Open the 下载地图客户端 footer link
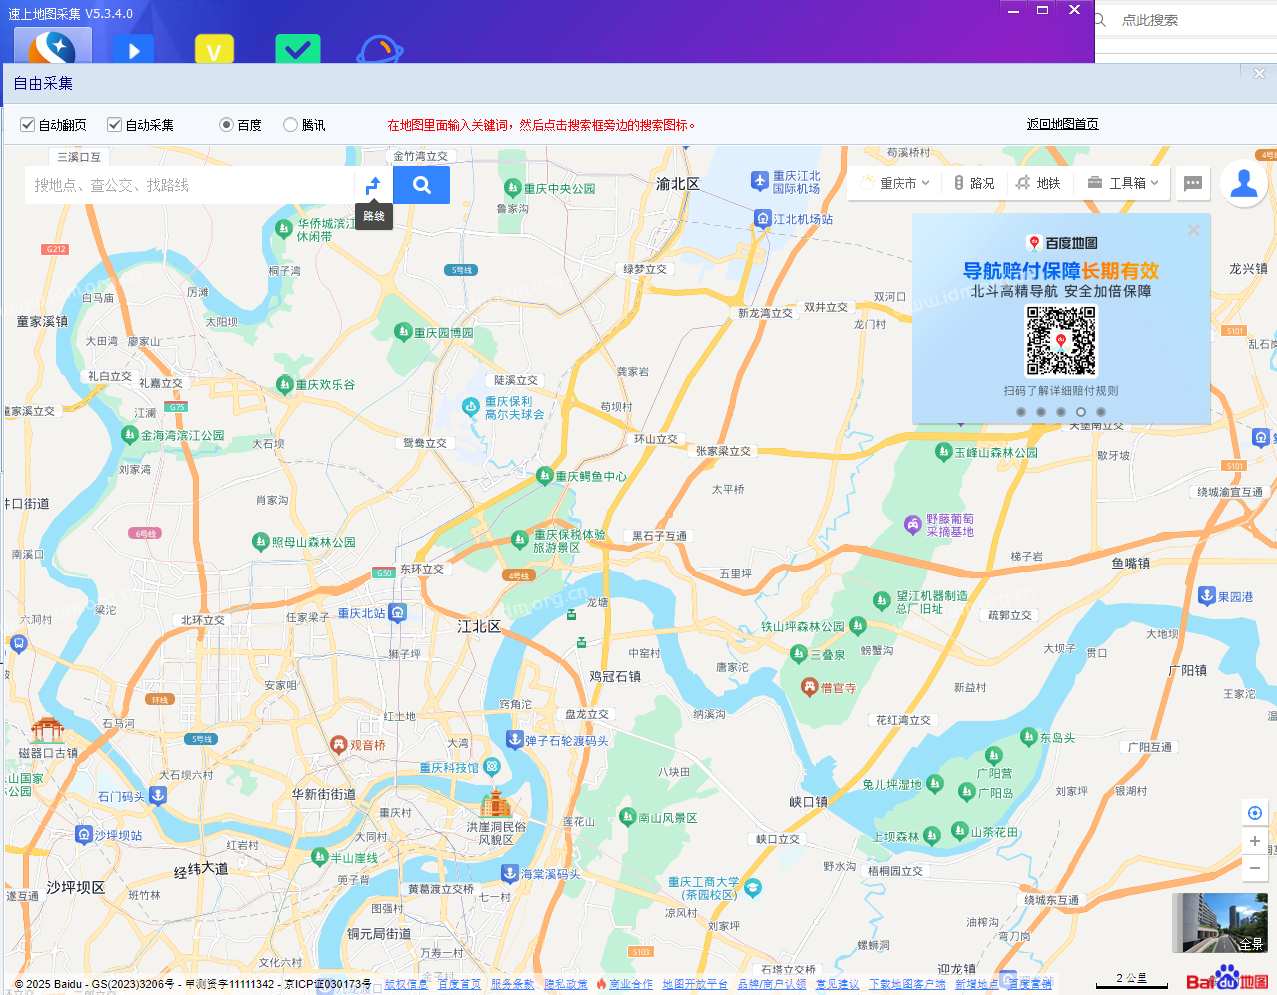This screenshot has height=995, width=1277. (x=907, y=984)
